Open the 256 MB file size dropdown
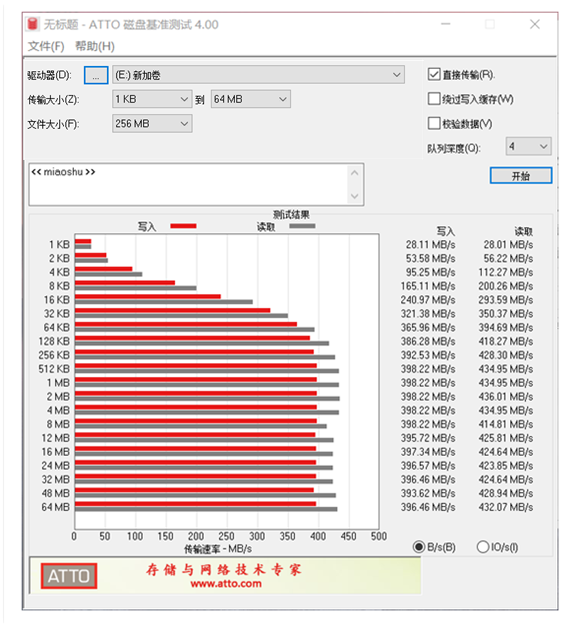Image resolution: width=568 pixels, height=628 pixels. tap(152, 123)
